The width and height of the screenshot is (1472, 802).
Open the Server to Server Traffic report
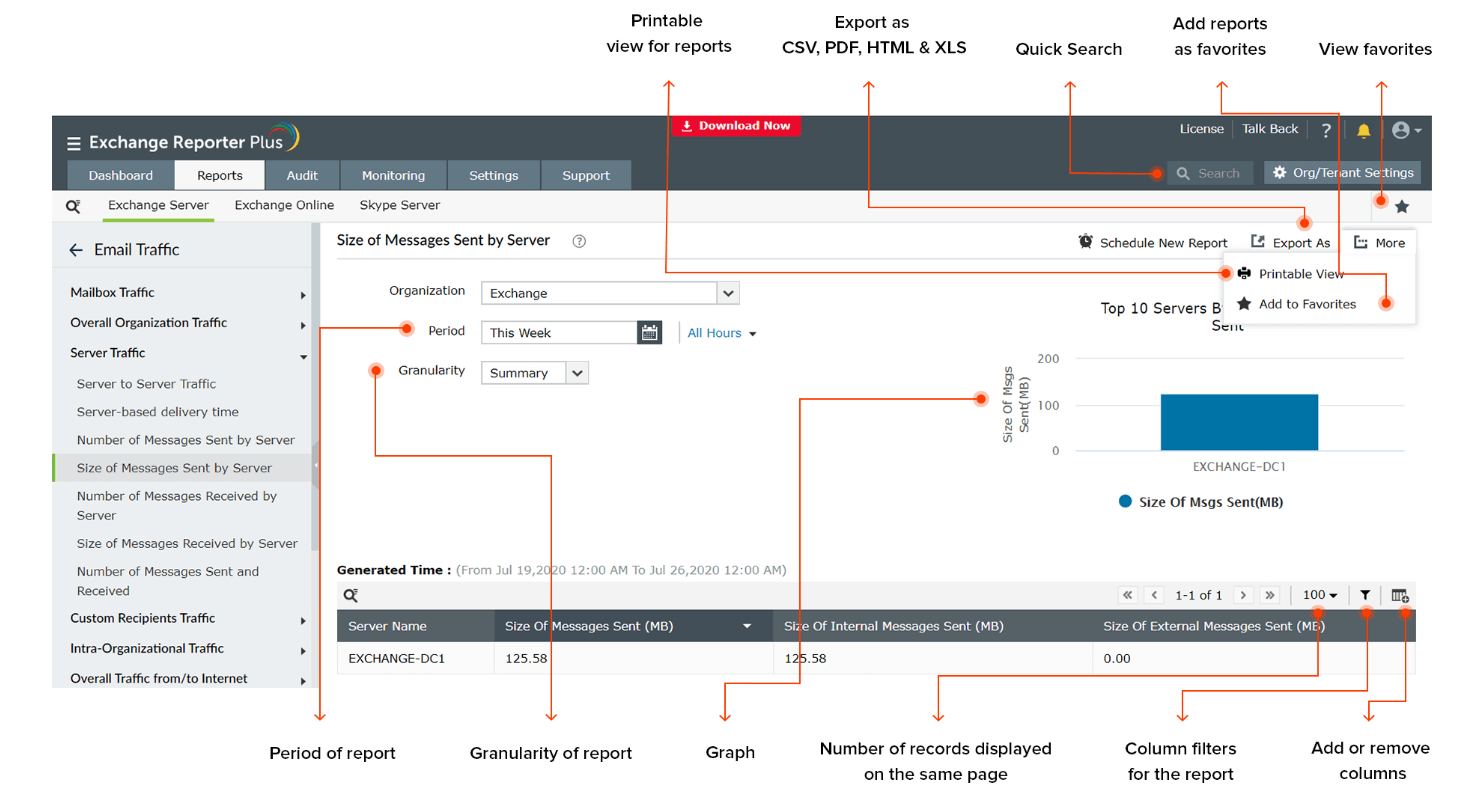coord(146,384)
